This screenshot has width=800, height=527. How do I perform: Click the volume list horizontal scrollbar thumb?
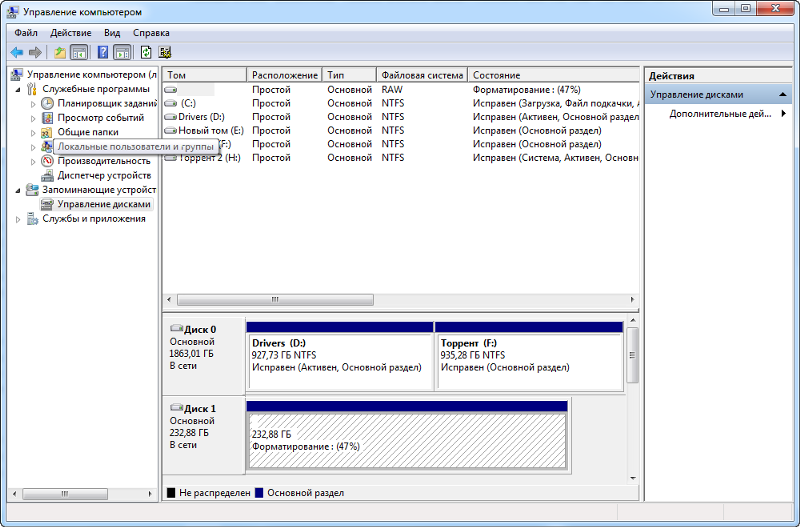pyautogui.click(x=275, y=299)
